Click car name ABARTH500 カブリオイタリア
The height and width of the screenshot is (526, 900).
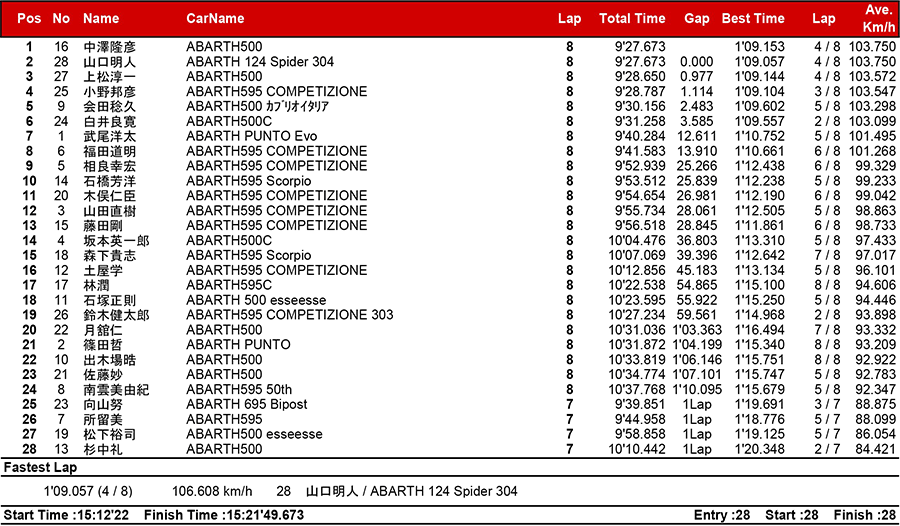(258, 107)
